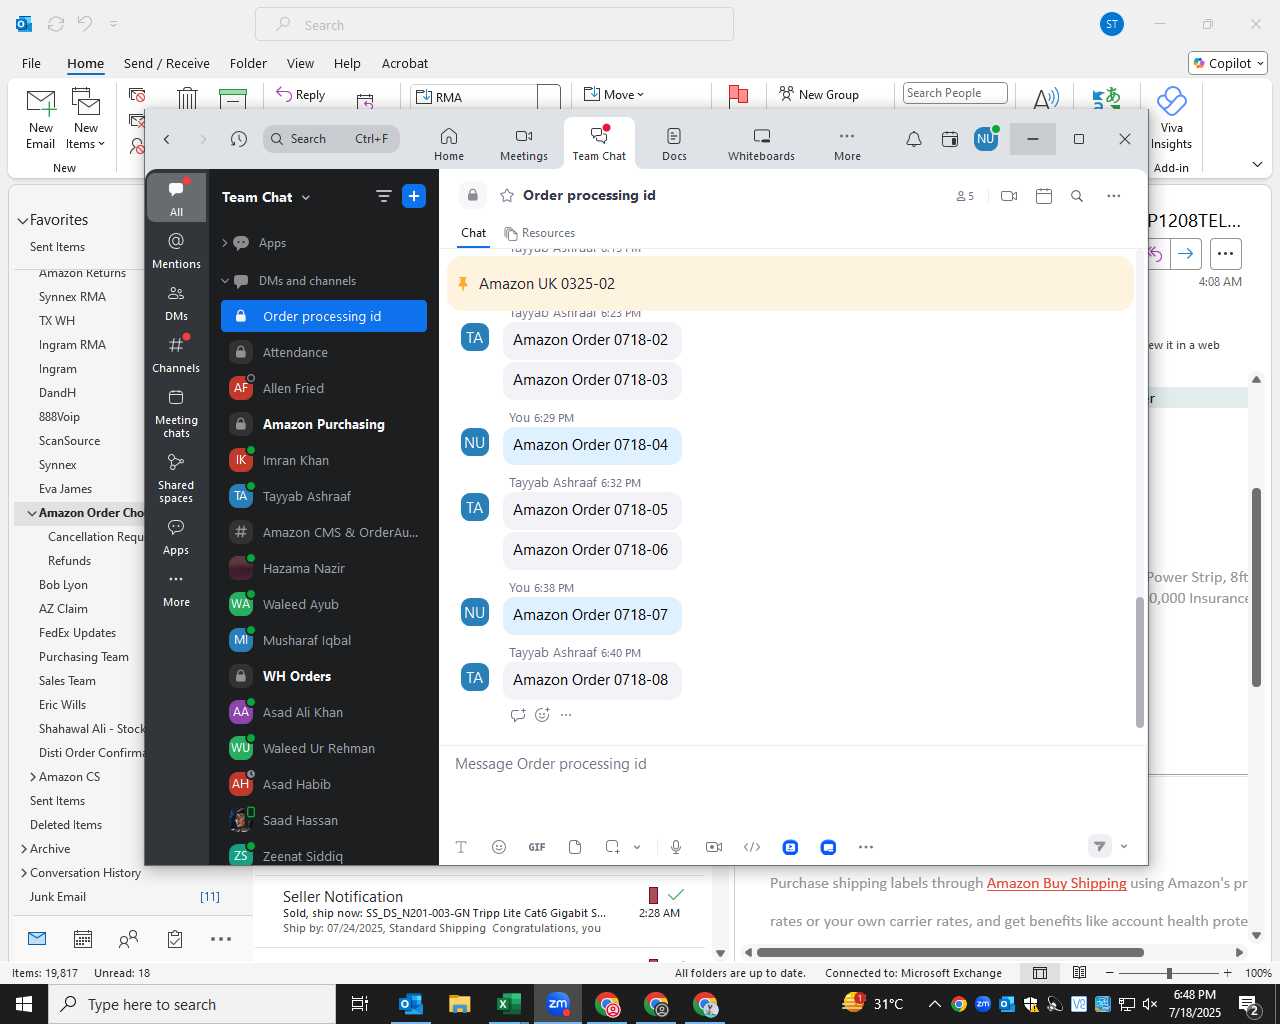Open Outlook File menu
Screen dimensions: 1280x1024
pos(31,63)
